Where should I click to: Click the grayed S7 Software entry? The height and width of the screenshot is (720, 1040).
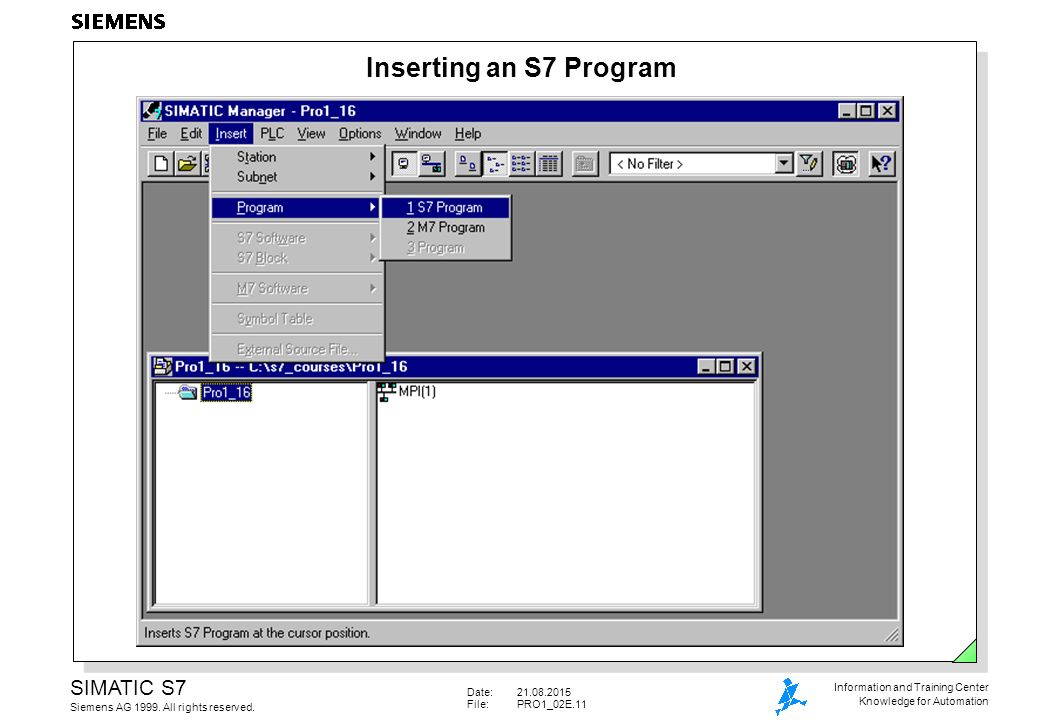(296, 238)
